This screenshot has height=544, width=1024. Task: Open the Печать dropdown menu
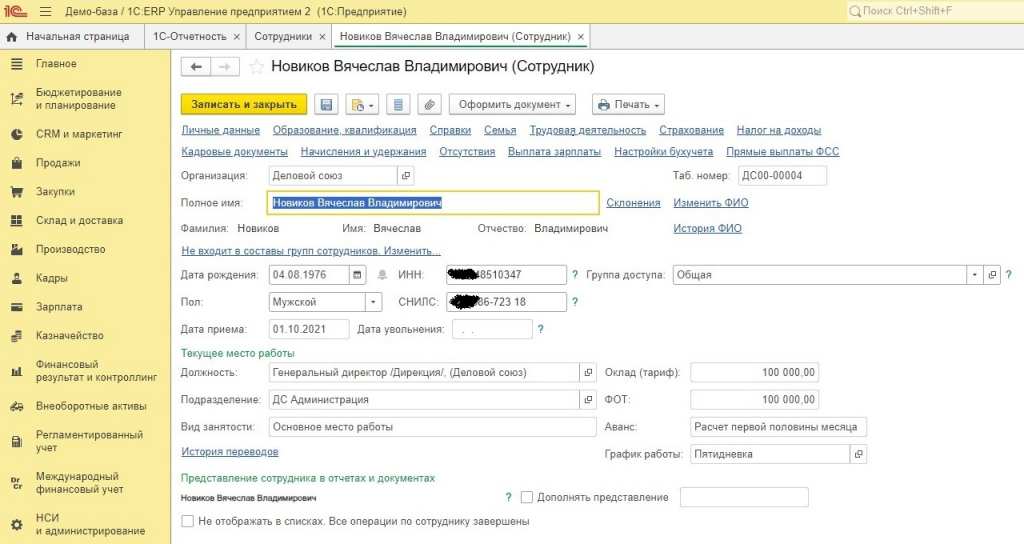pos(628,104)
